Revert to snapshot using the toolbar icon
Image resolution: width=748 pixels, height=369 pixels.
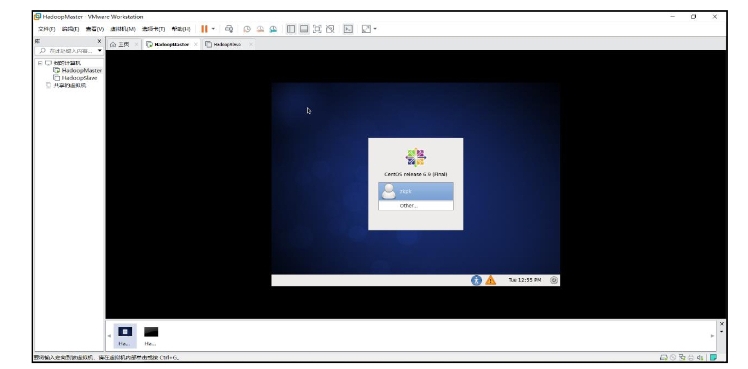tap(260, 29)
